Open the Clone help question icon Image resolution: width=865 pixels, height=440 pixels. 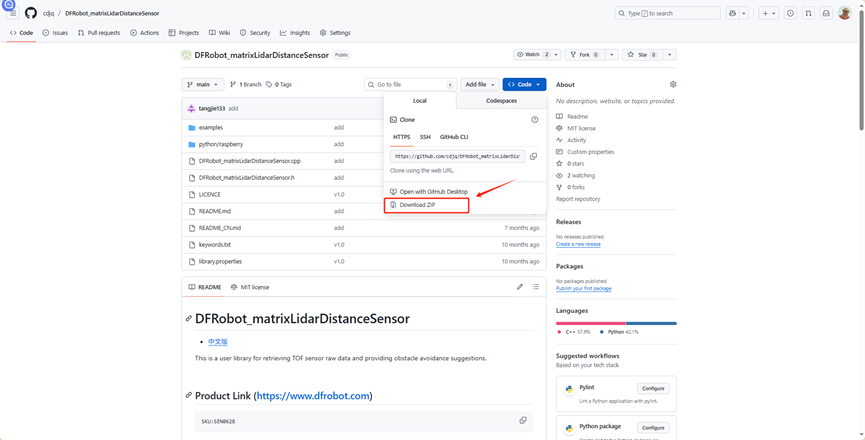tap(535, 119)
